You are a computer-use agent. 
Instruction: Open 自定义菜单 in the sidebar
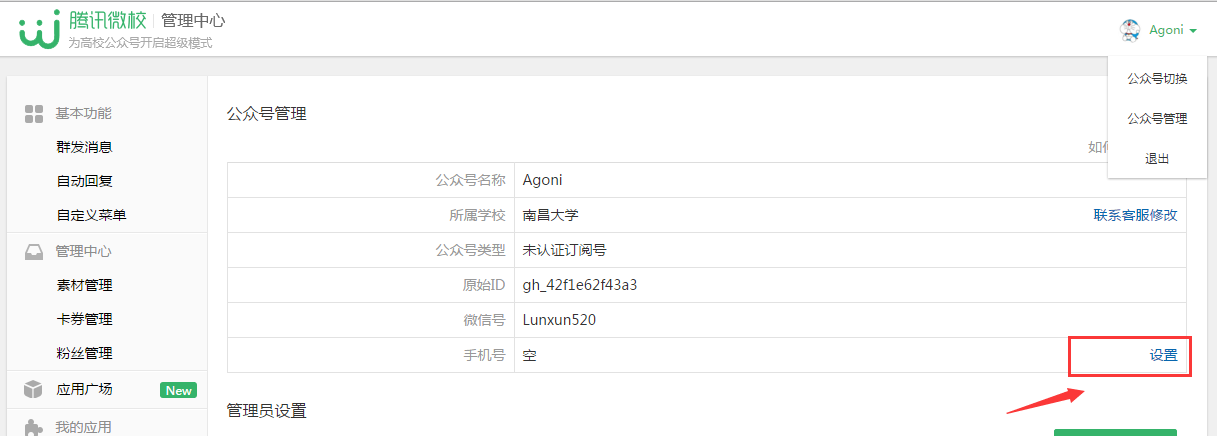pyautogui.click(x=92, y=215)
